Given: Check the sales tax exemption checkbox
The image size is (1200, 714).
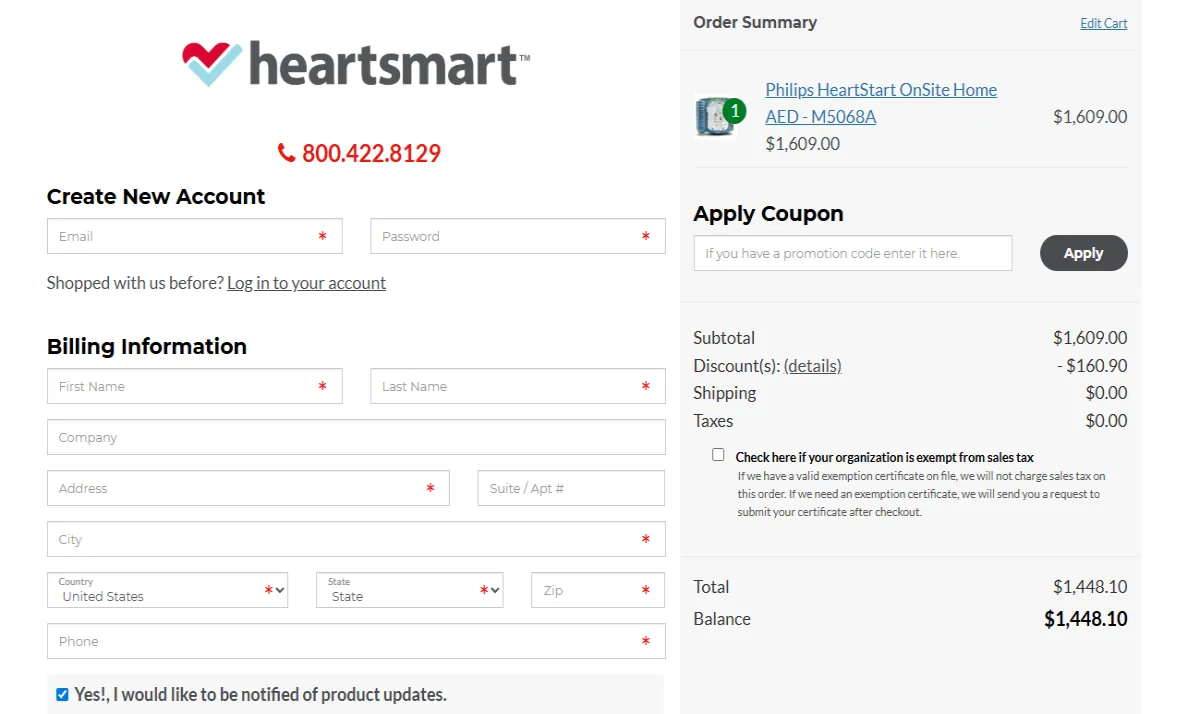Looking at the screenshot, I should 718,454.
